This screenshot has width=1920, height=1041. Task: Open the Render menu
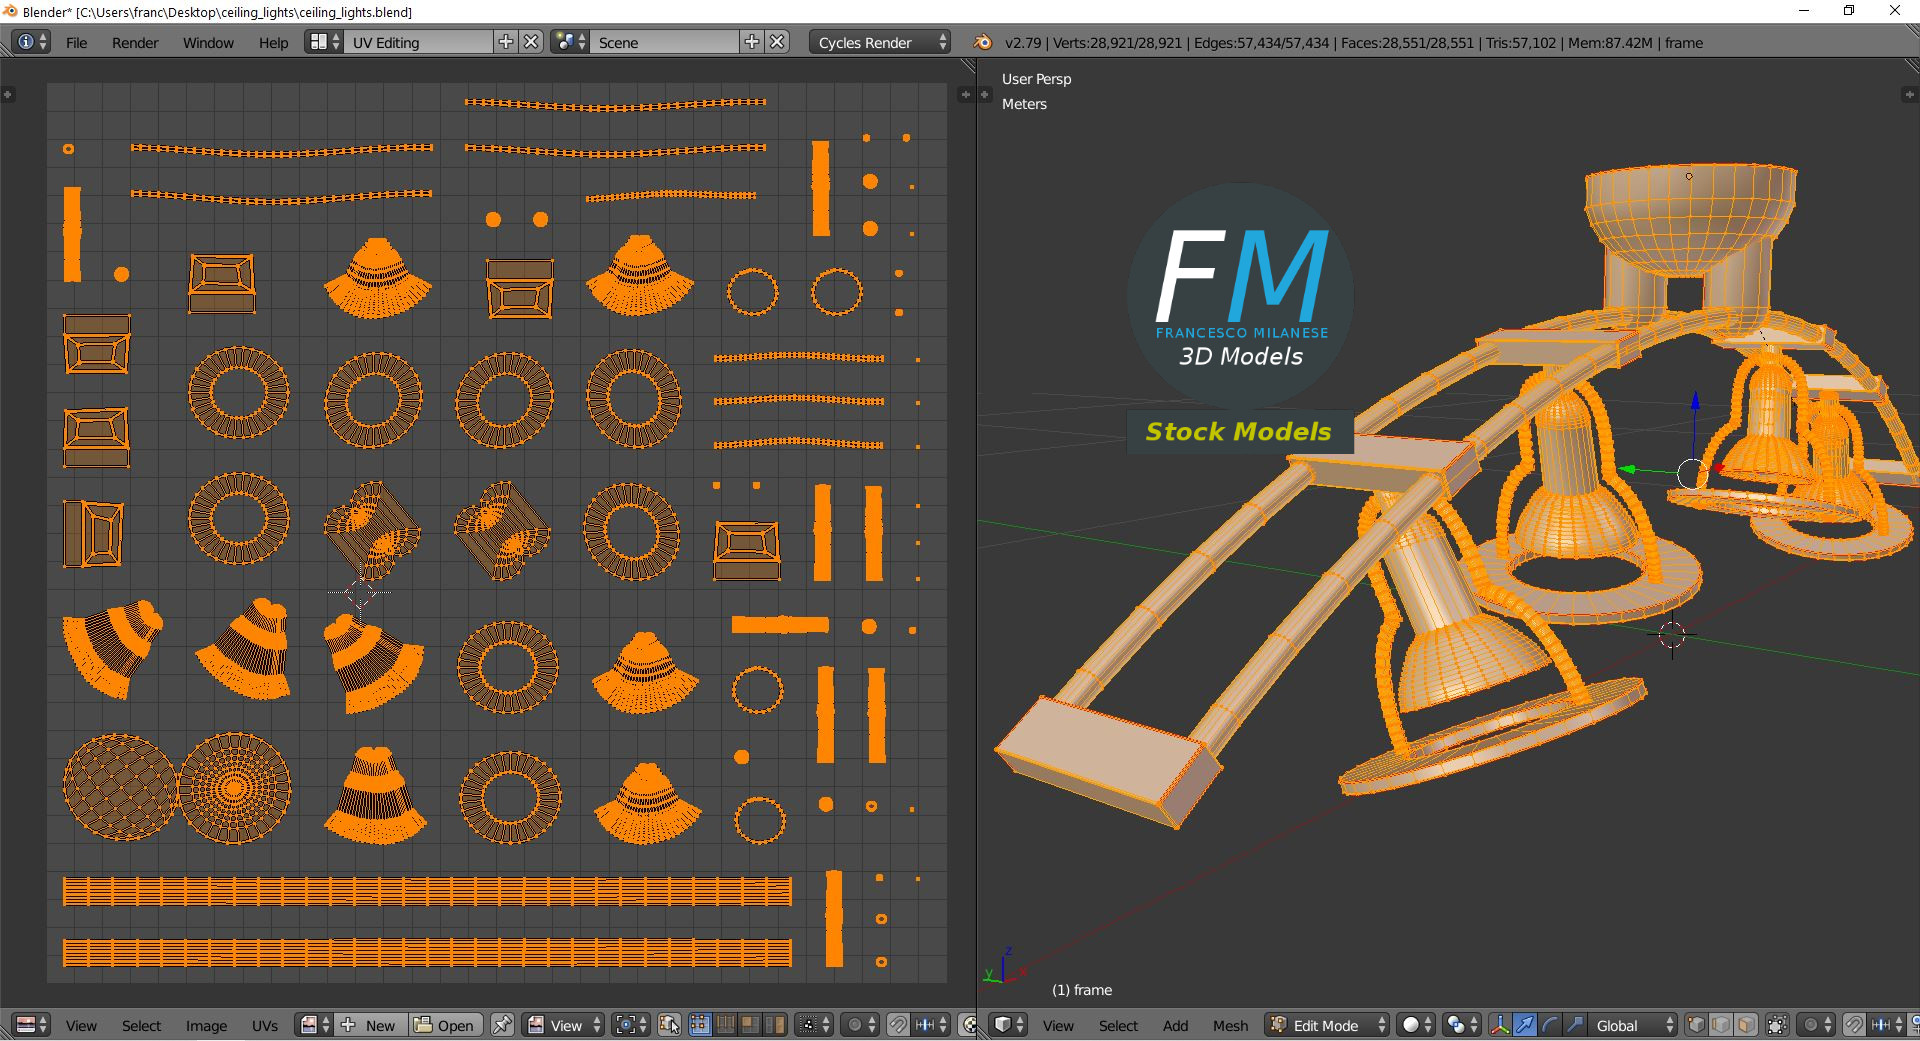coord(135,43)
